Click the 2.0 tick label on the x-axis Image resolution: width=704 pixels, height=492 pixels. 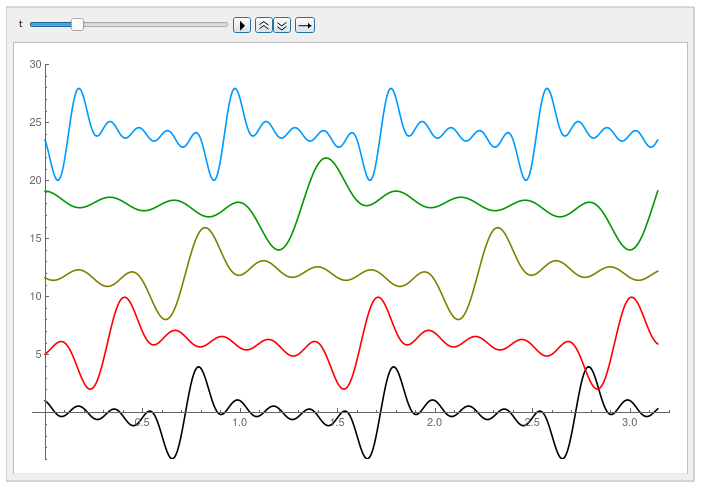[434, 423]
